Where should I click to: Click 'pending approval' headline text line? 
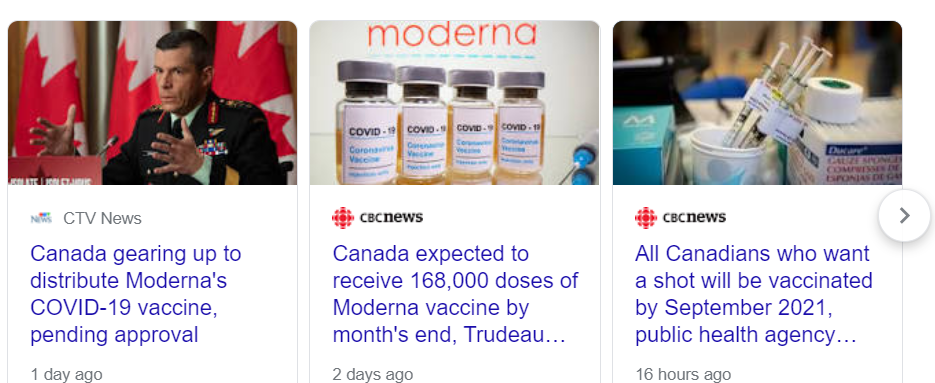[x=114, y=335]
